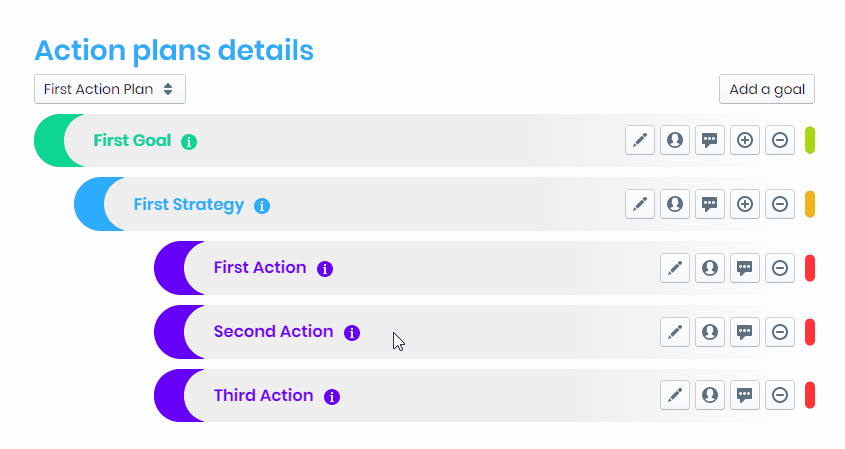845x449 pixels.
Task: Assign a user to First Strategy
Action: click(675, 204)
